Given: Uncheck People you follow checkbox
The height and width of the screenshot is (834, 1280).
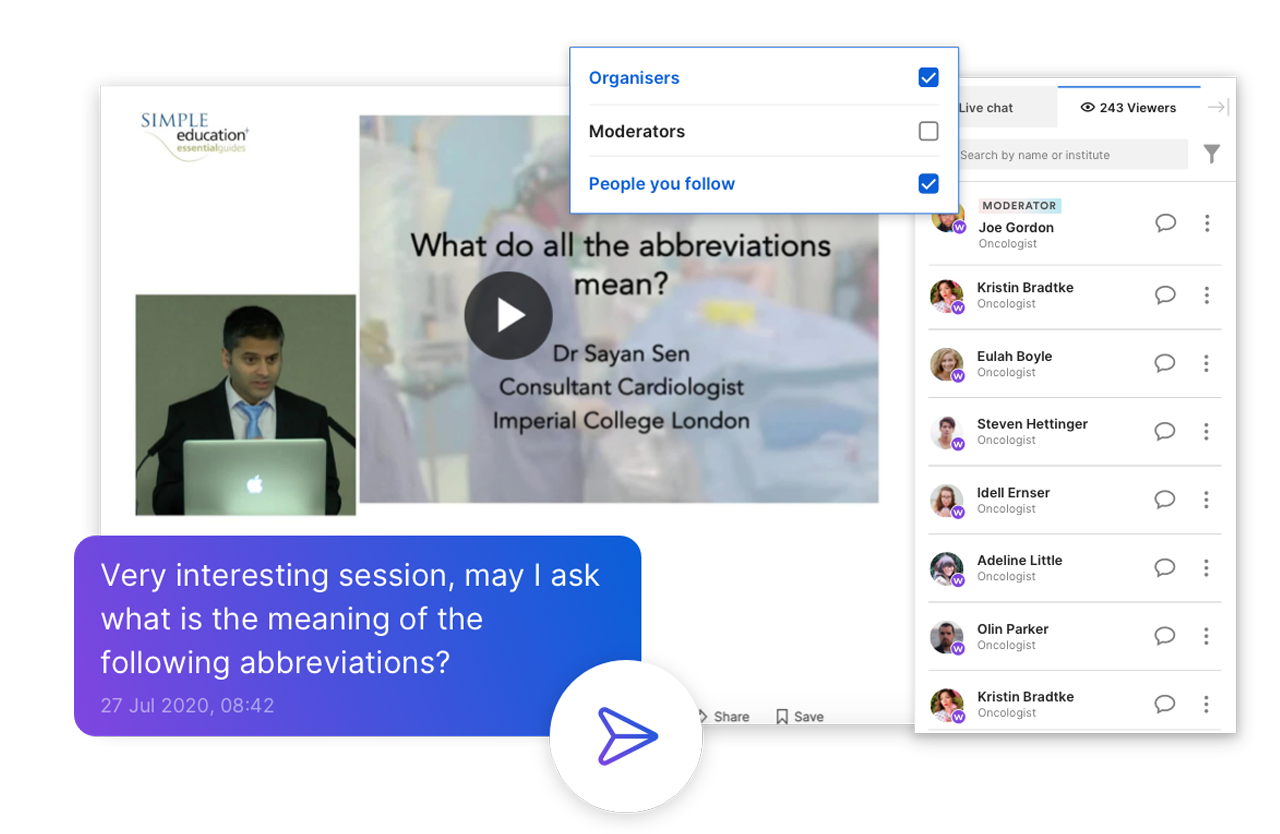Looking at the screenshot, I should 928,184.
